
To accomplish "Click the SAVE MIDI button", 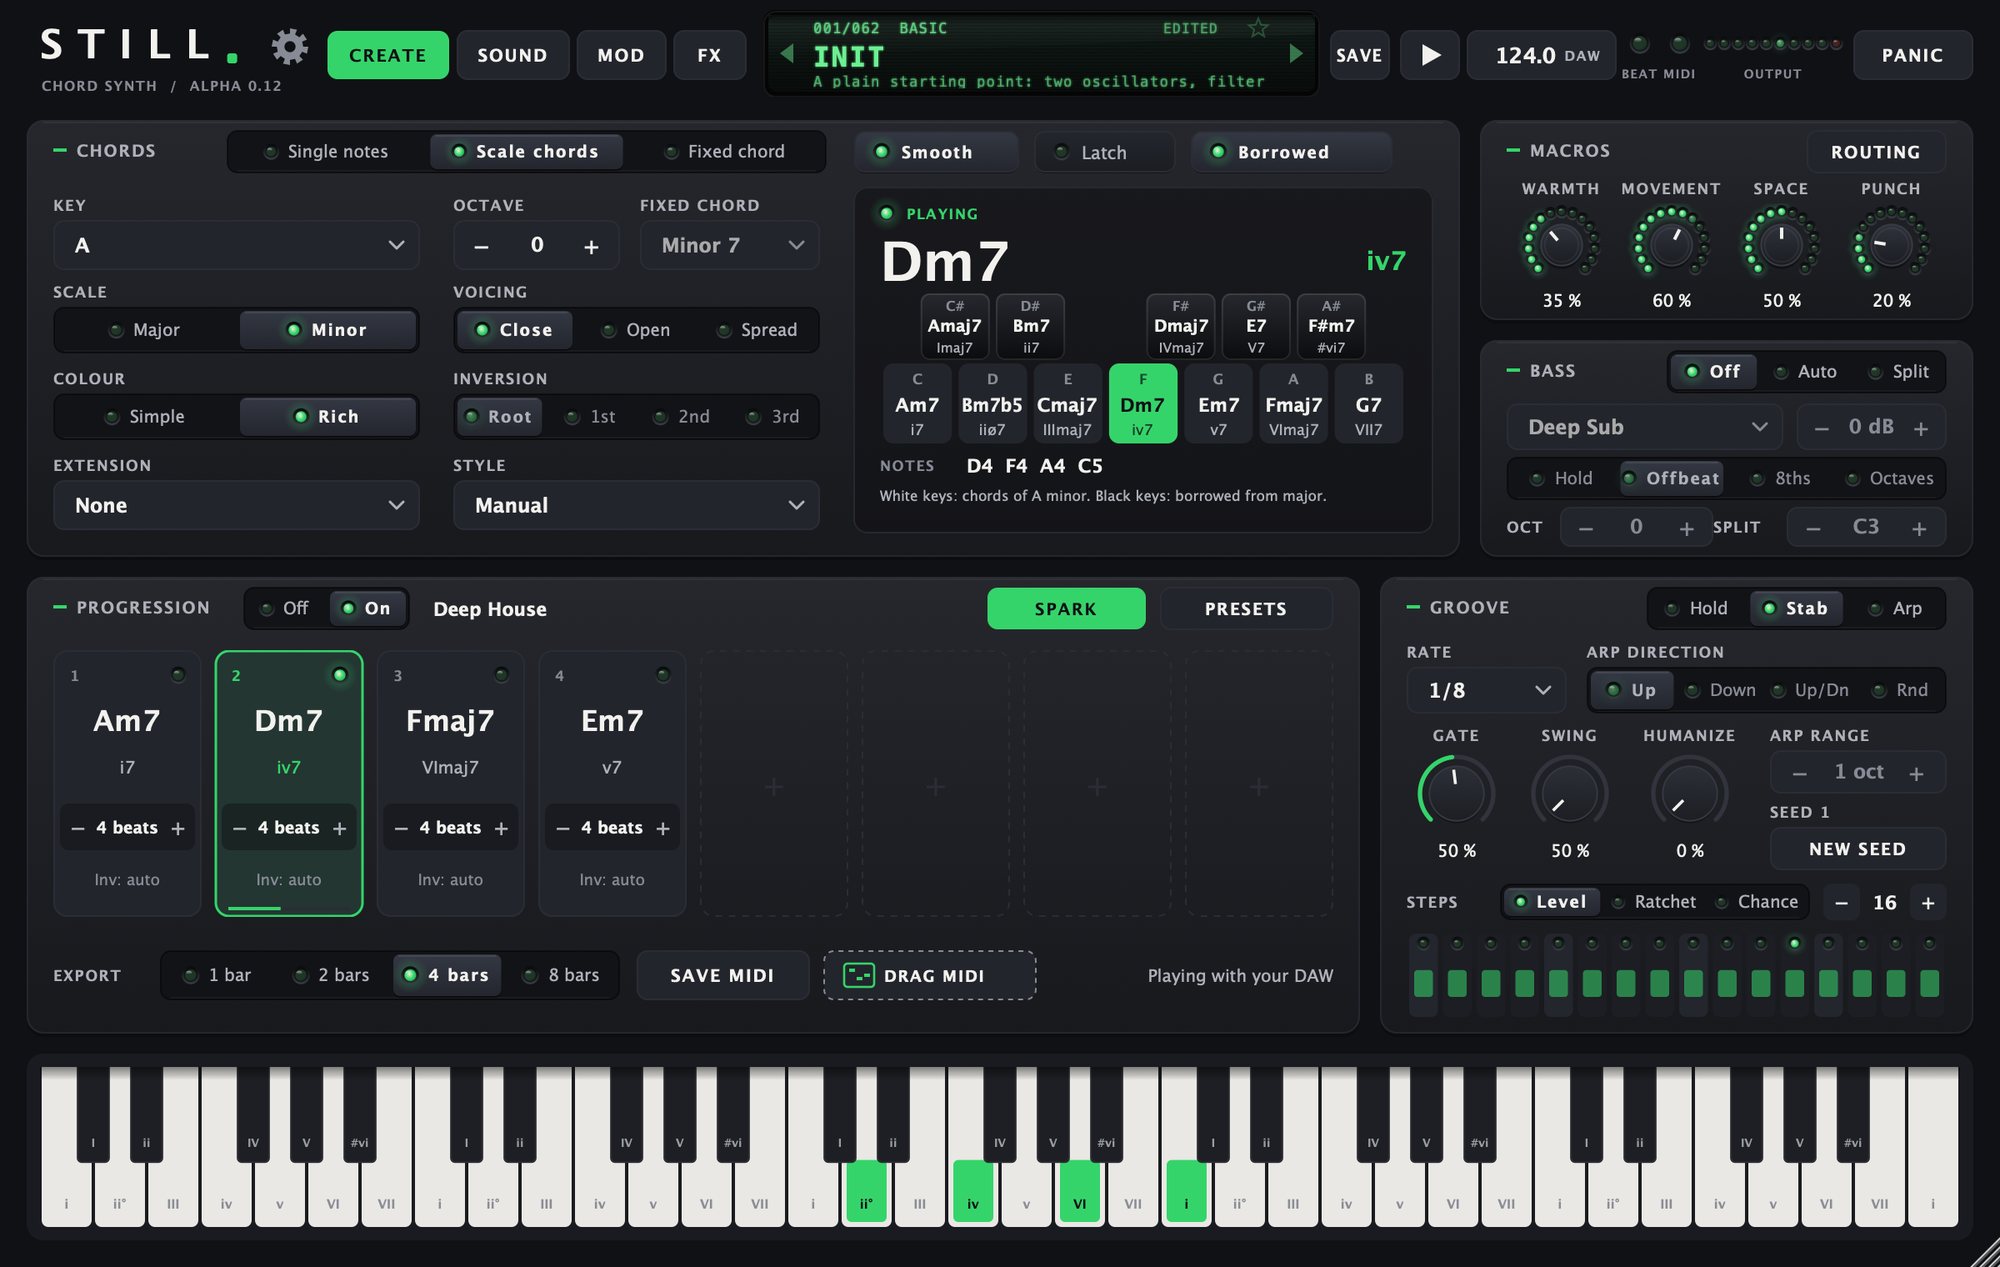I will point(722,975).
